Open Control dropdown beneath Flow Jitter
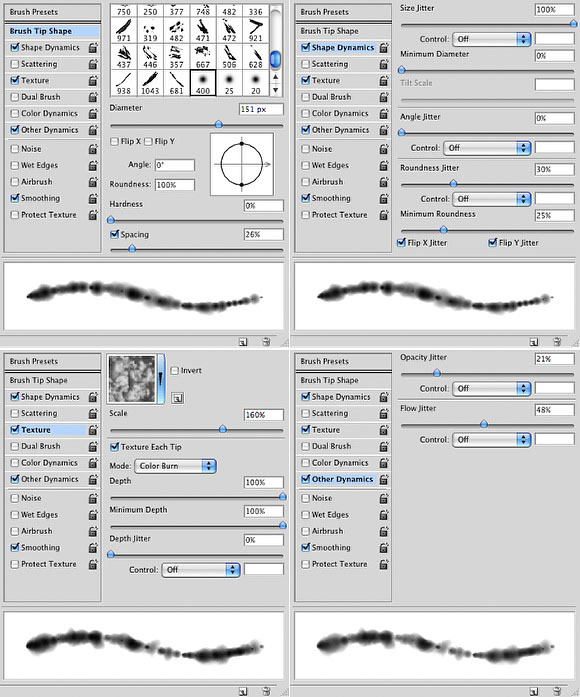Screen dimensions: 580x697 (x=492, y=440)
